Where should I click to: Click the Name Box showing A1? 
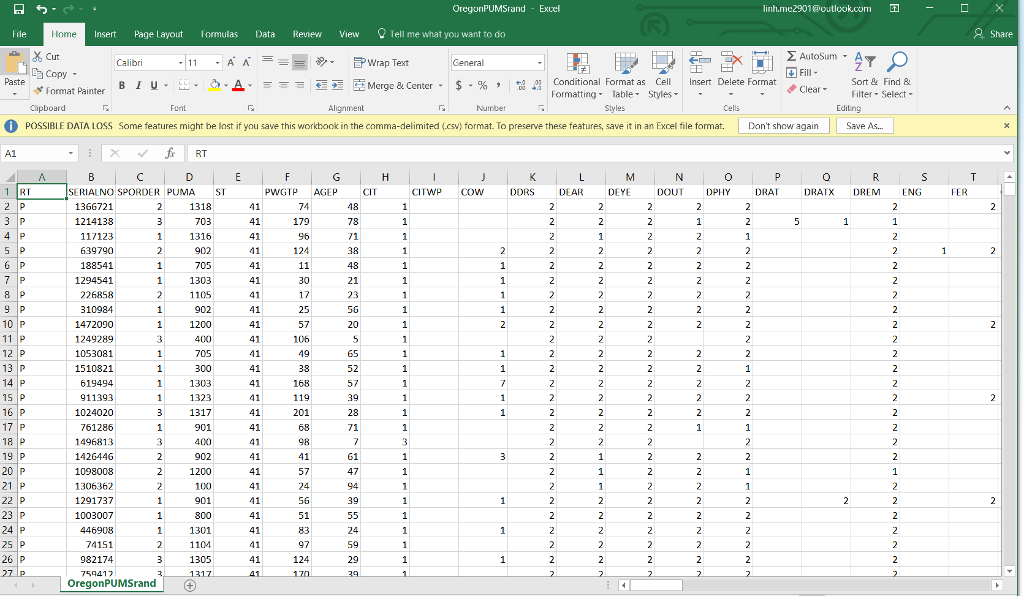35,154
